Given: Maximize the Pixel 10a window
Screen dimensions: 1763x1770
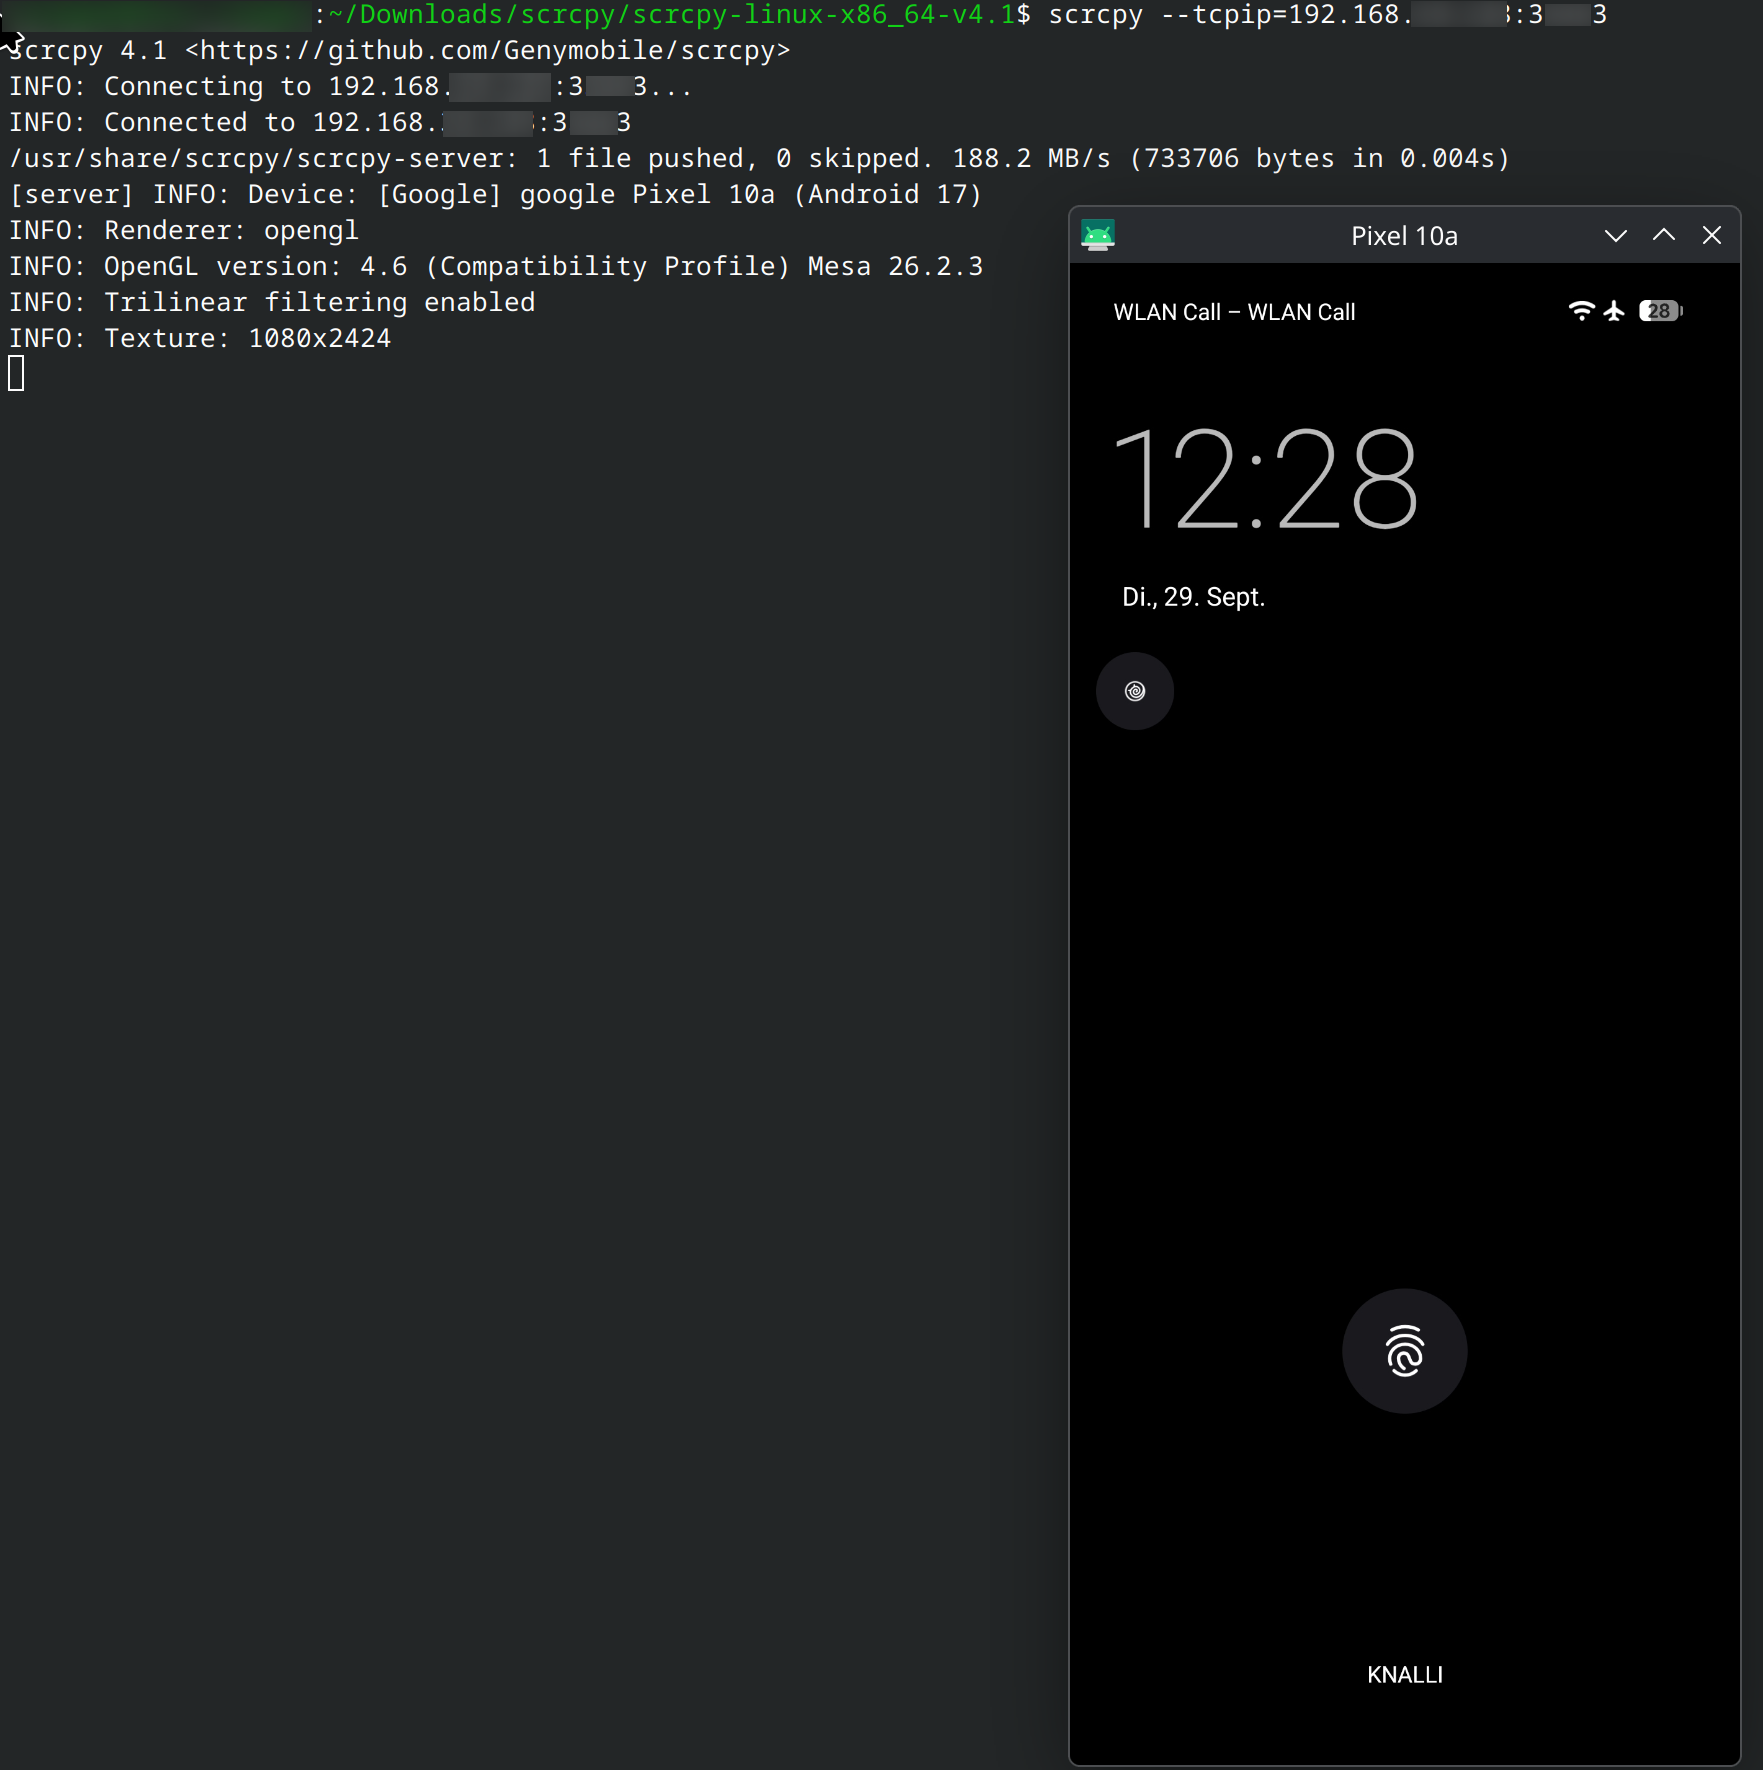Looking at the screenshot, I should (x=1664, y=235).
